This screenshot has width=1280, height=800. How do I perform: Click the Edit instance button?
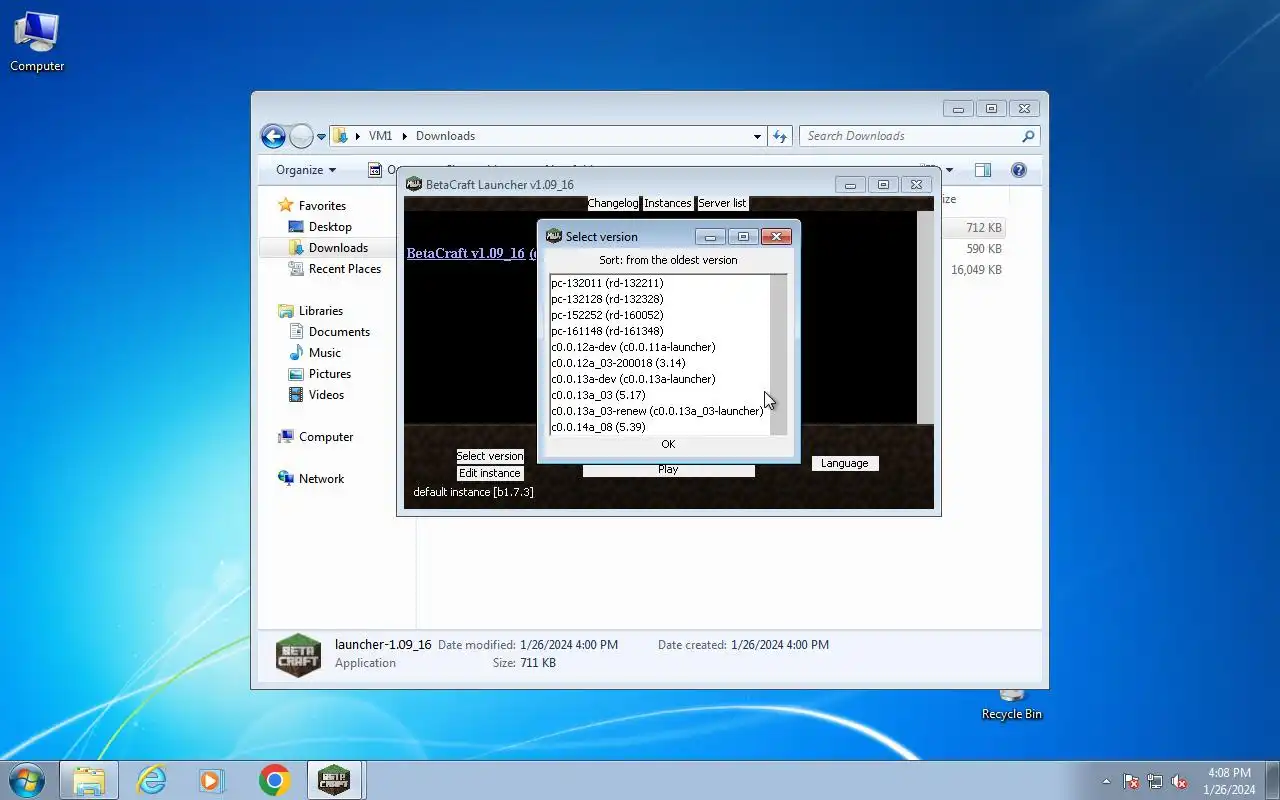[x=490, y=473]
